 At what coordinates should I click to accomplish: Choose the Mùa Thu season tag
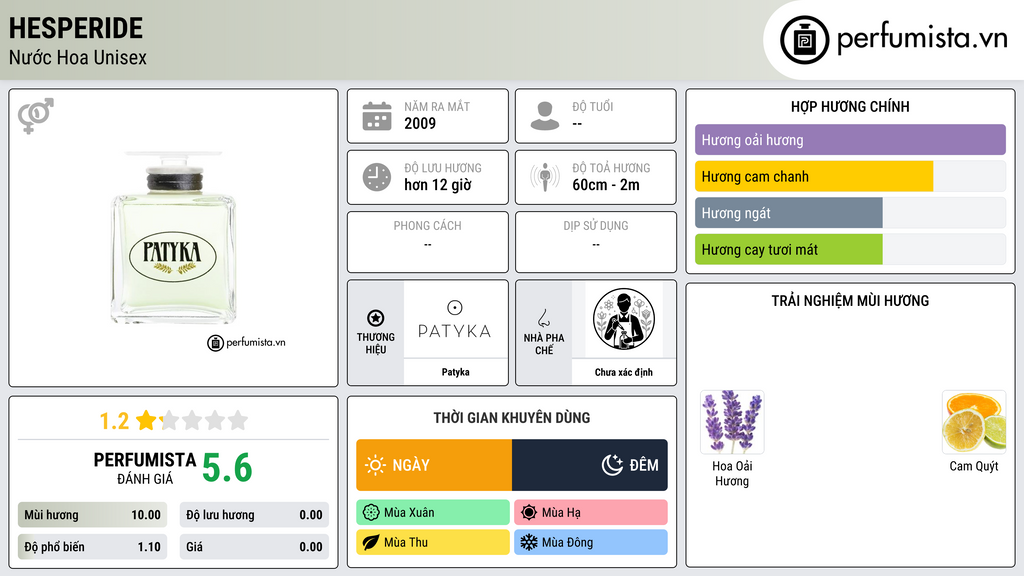pos(433,543)
